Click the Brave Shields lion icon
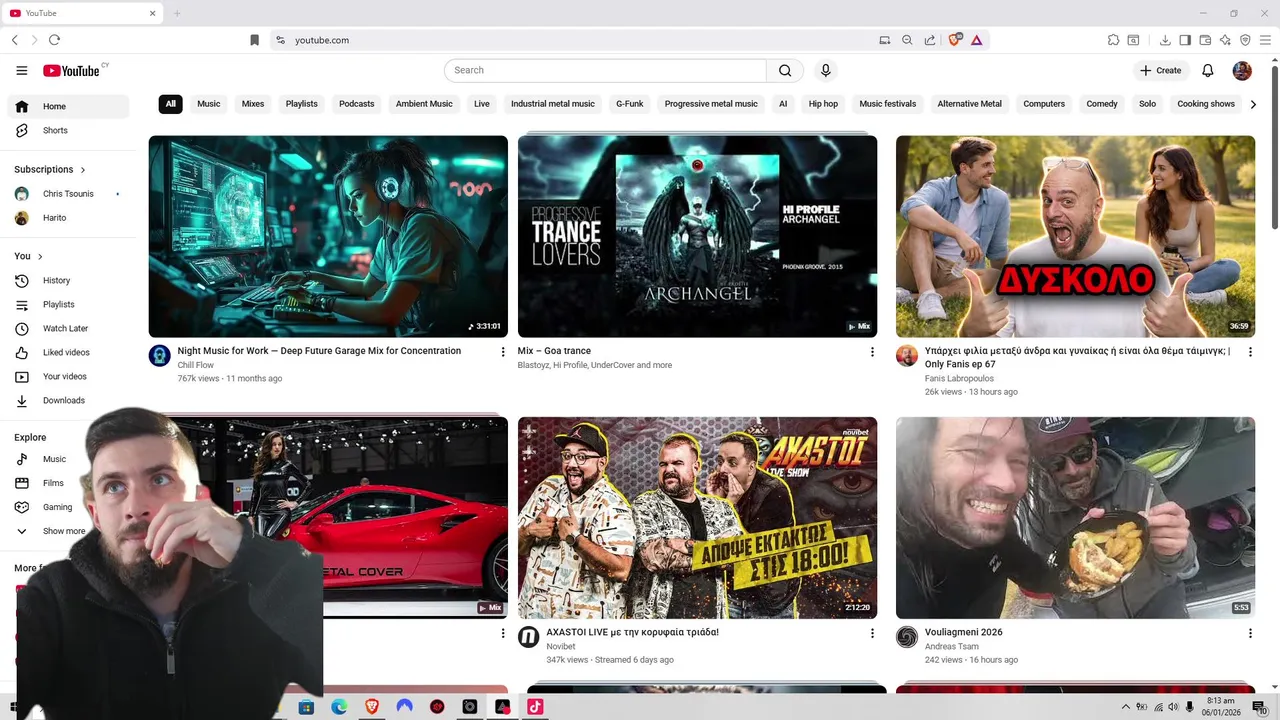Image resolution: width=1280 pixels, height=720 pixels. point(955,40)
